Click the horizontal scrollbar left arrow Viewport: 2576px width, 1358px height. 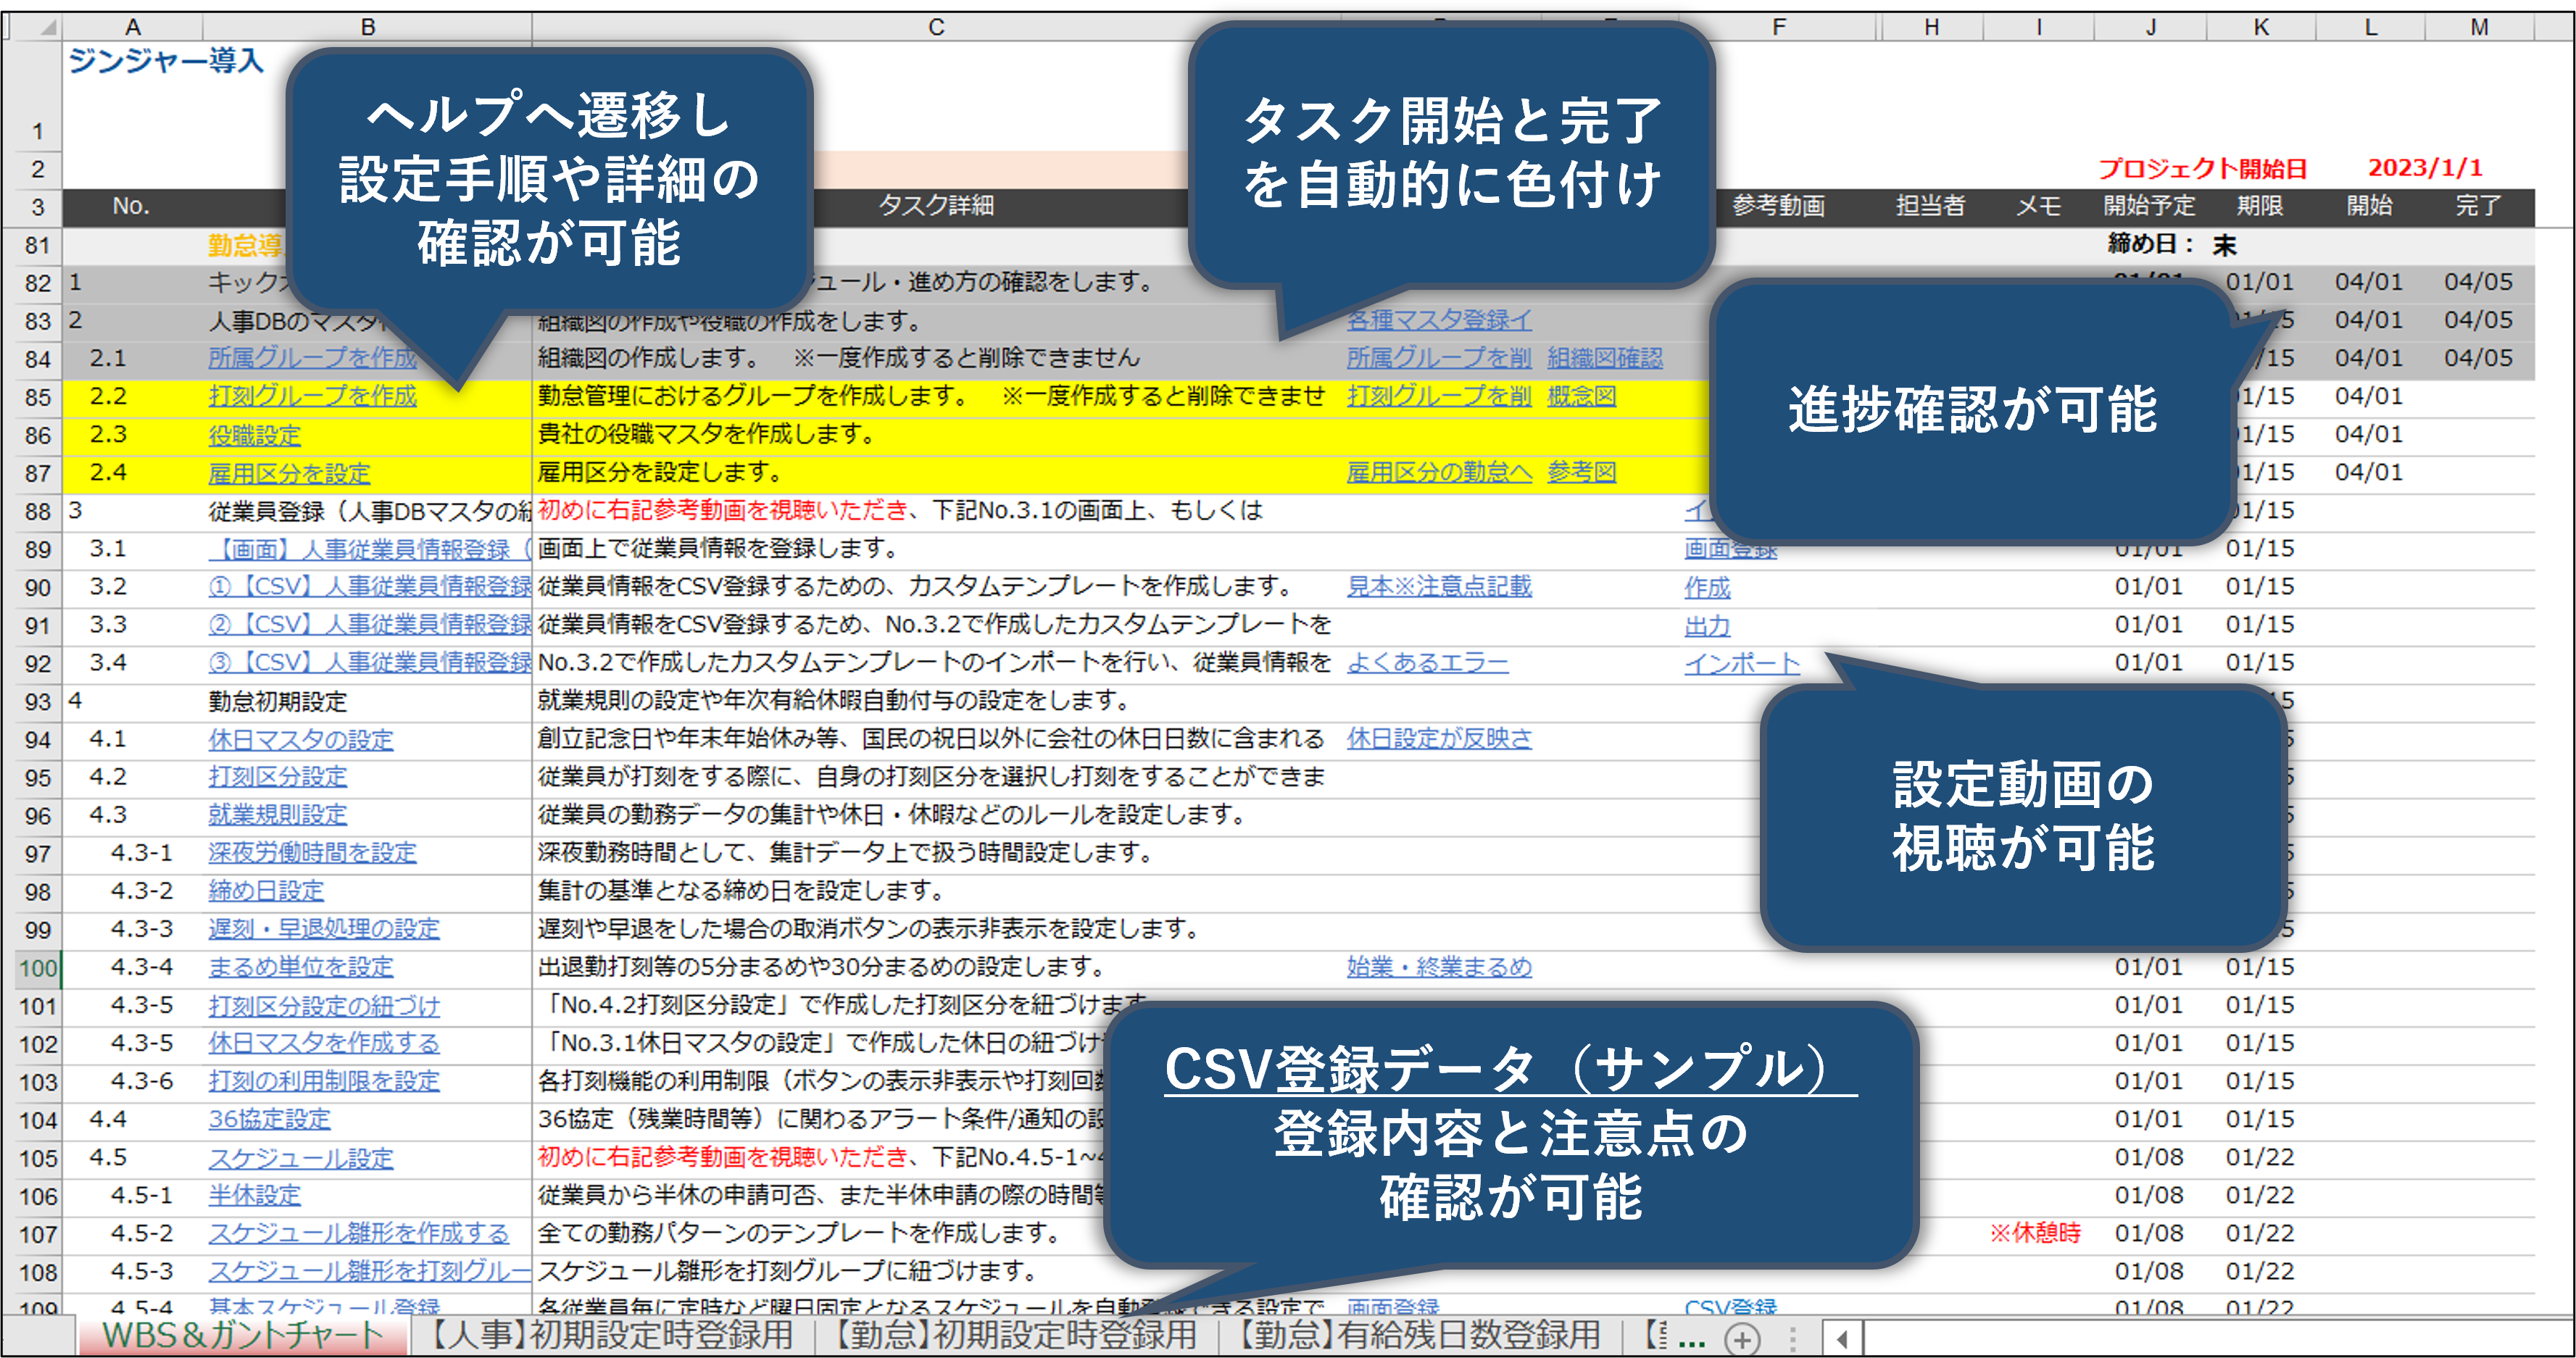(1841, 1338)
